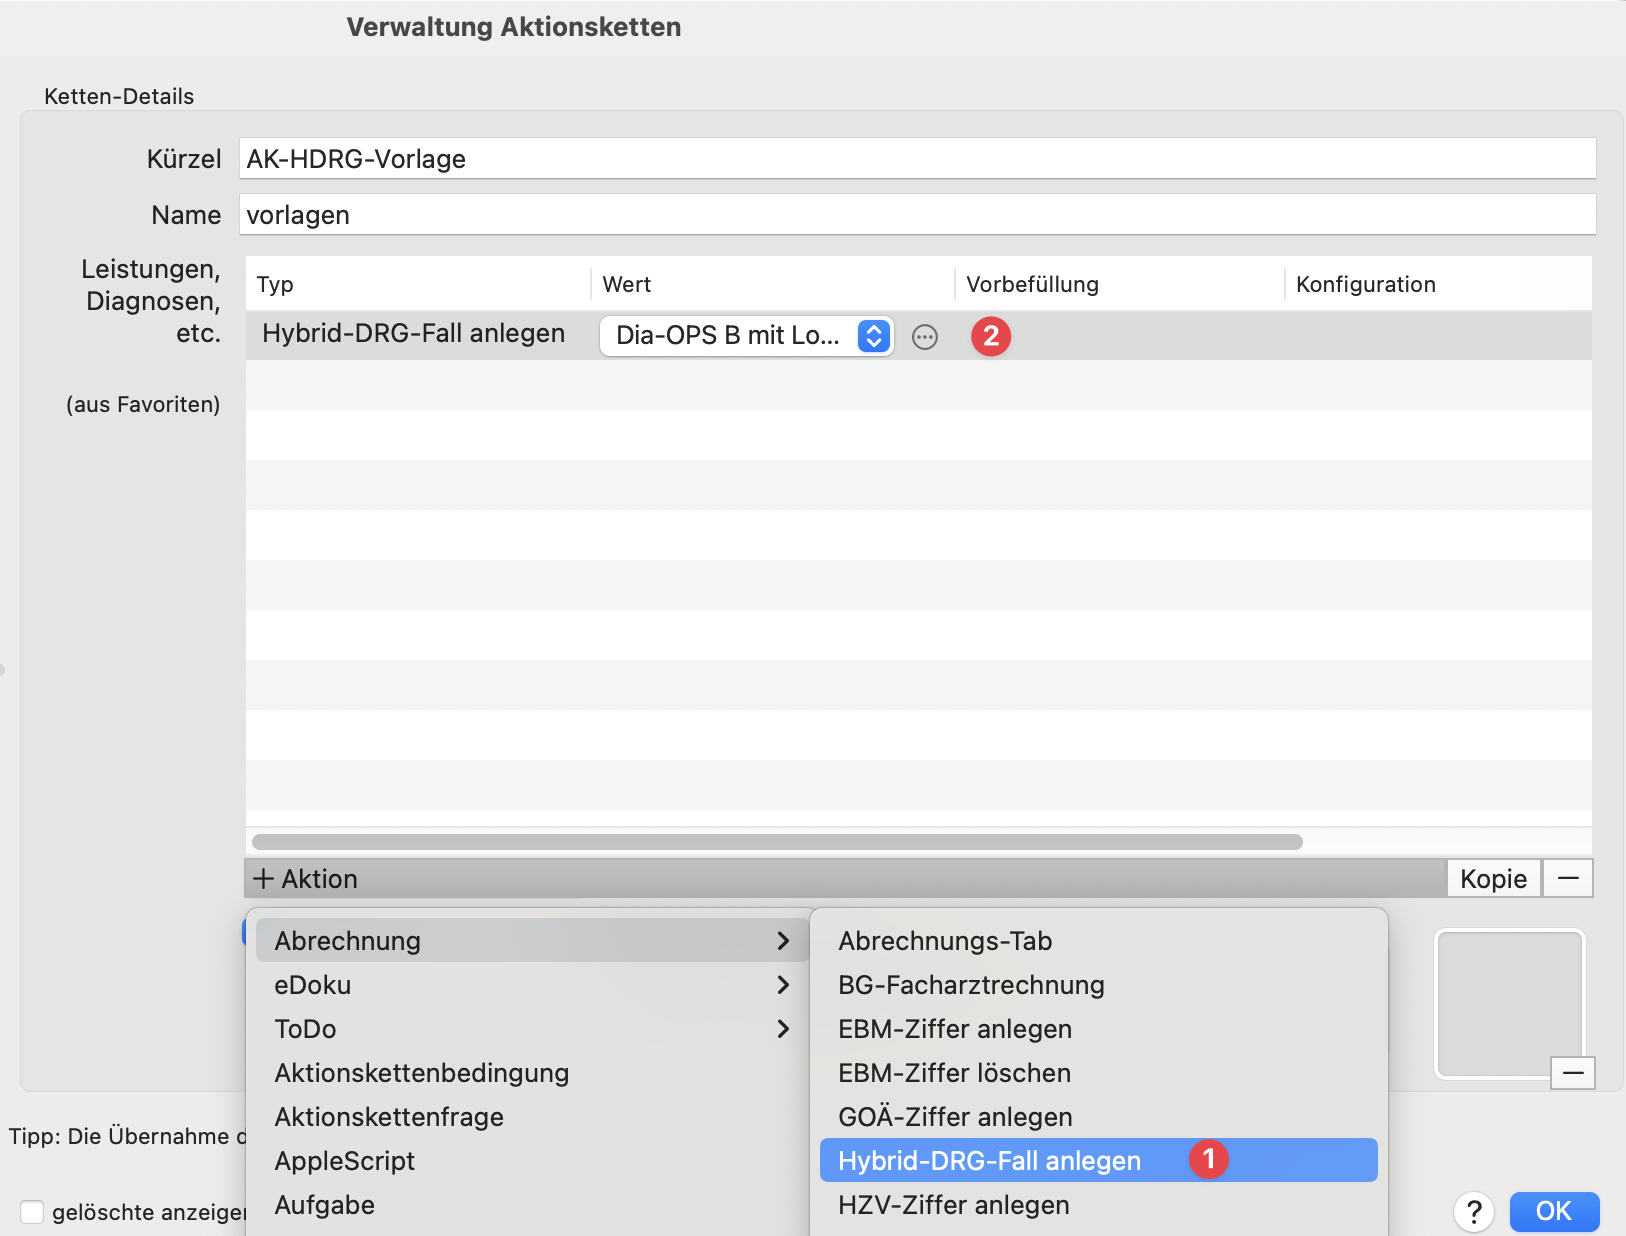The width and height of the screenshot is (1626, 1236).
Task: Select GOÄ-Ziffer anlegen
Action: [1099, 1116]
